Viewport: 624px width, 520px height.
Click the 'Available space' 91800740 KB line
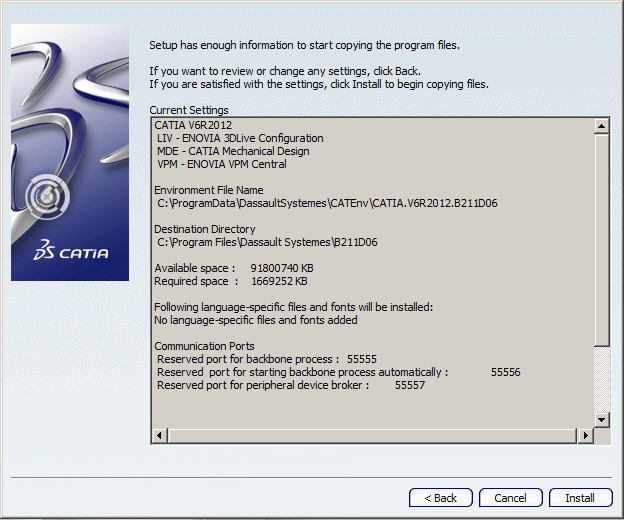point(234,268)
